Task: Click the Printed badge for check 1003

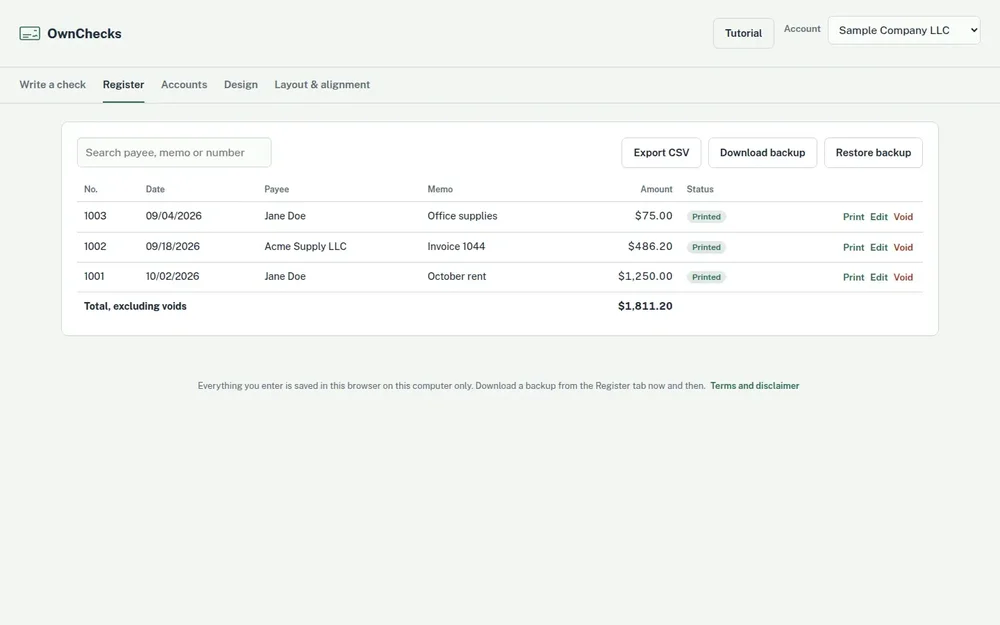Action: [x=706, y=217]
